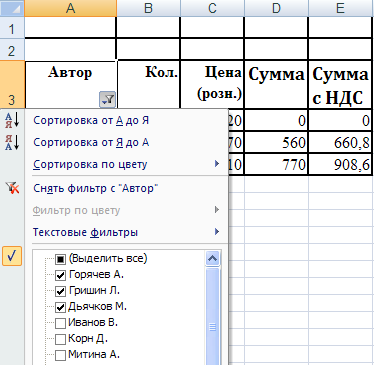Expand arrow next to Сортировка по цвету
The width and height of the screenshot is (374, 365).
tap(217, 164)
